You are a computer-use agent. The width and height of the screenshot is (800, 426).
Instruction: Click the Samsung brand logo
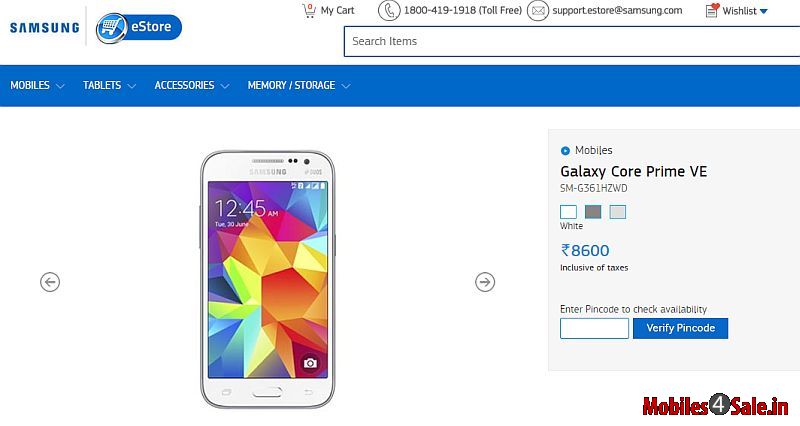[44, 28]
